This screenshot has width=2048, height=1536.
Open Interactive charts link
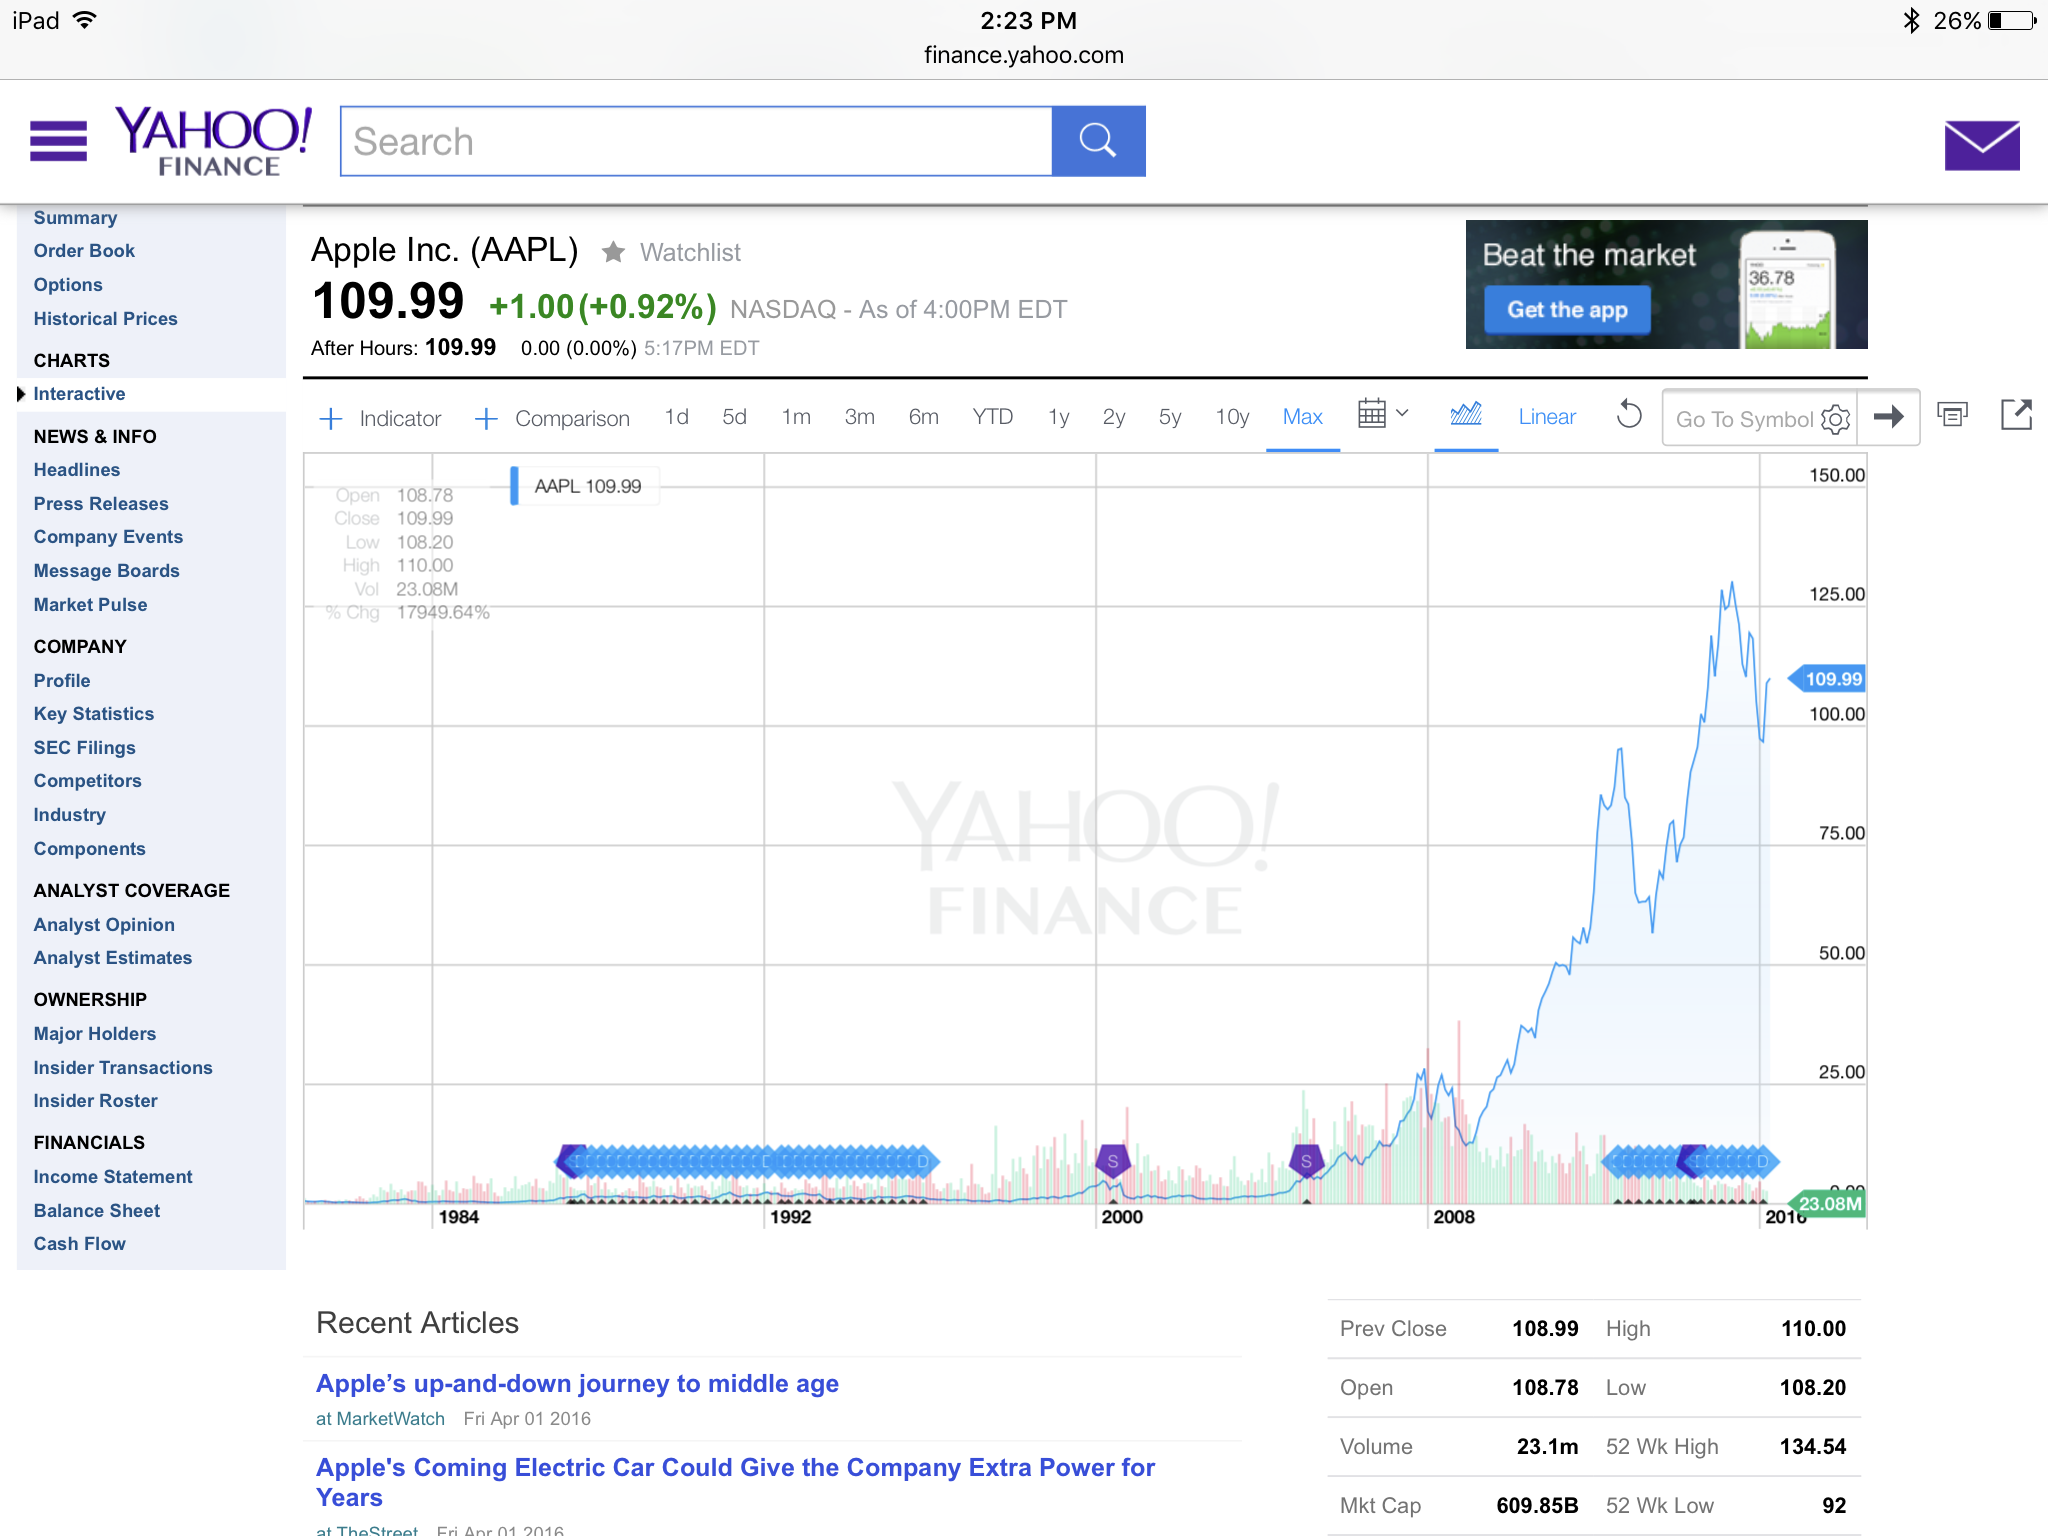(x=79, y=394)
